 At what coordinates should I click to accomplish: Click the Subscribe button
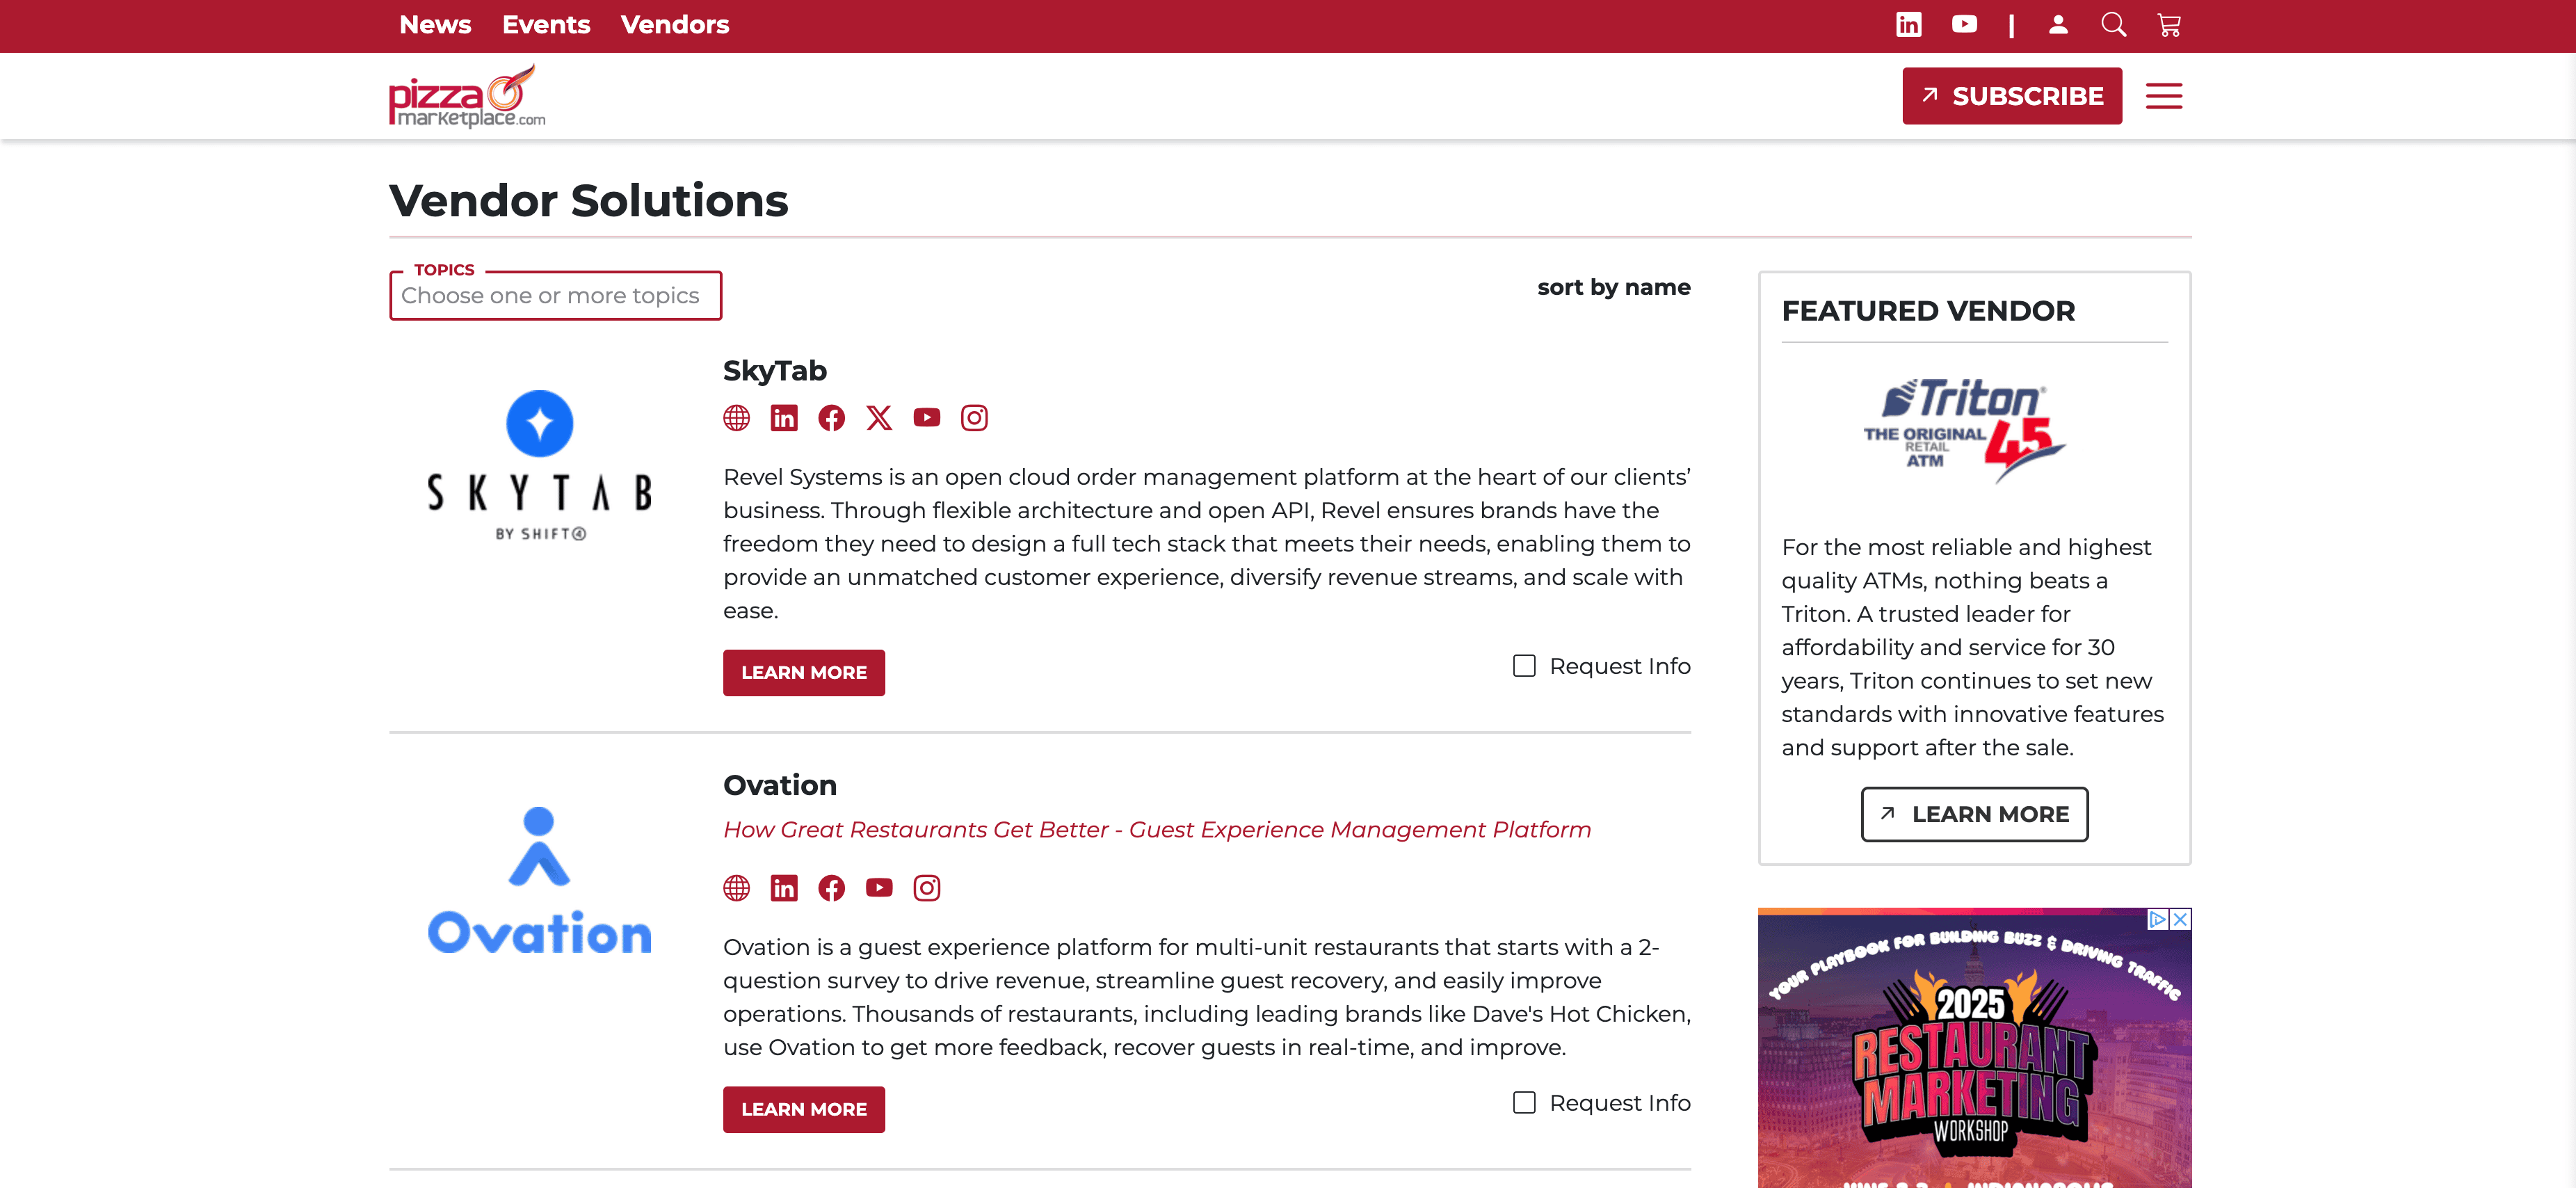coord(2011,96)
